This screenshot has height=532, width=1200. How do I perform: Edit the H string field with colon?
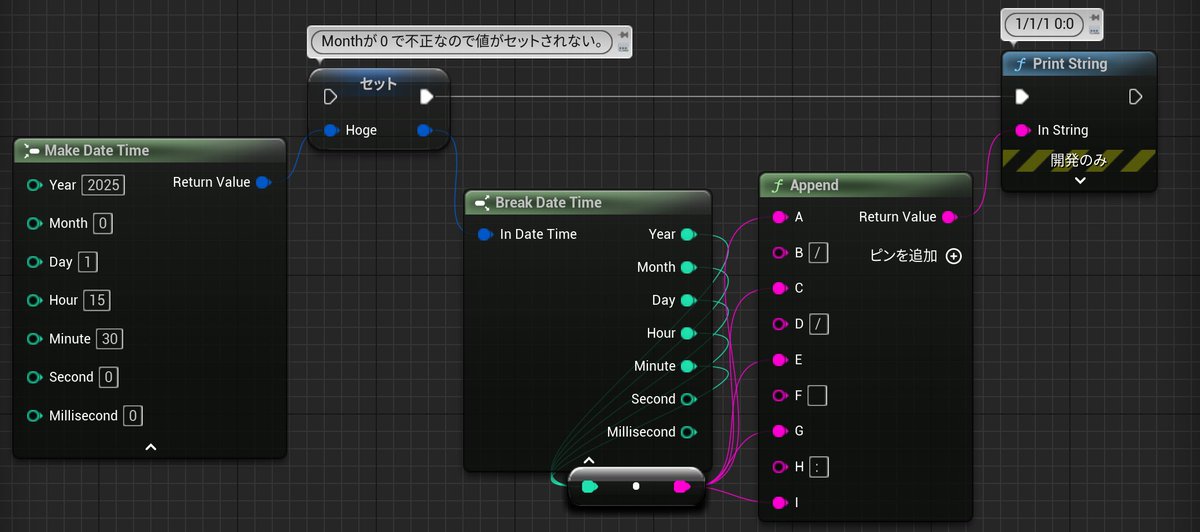(x=820, y=467)
